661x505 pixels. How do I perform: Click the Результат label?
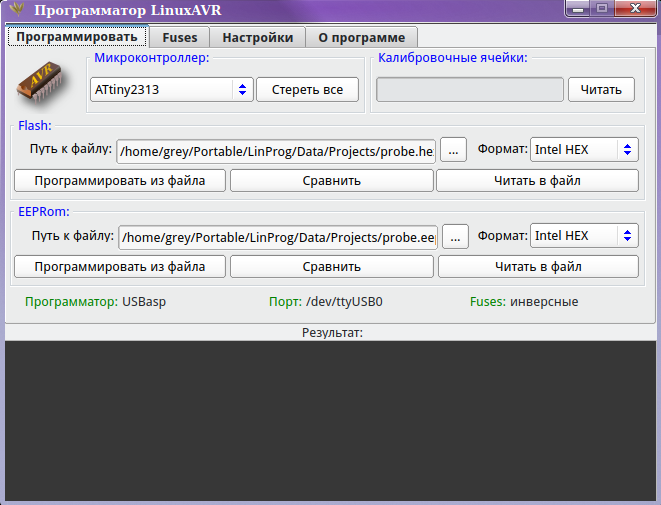(x=332, y=333)
